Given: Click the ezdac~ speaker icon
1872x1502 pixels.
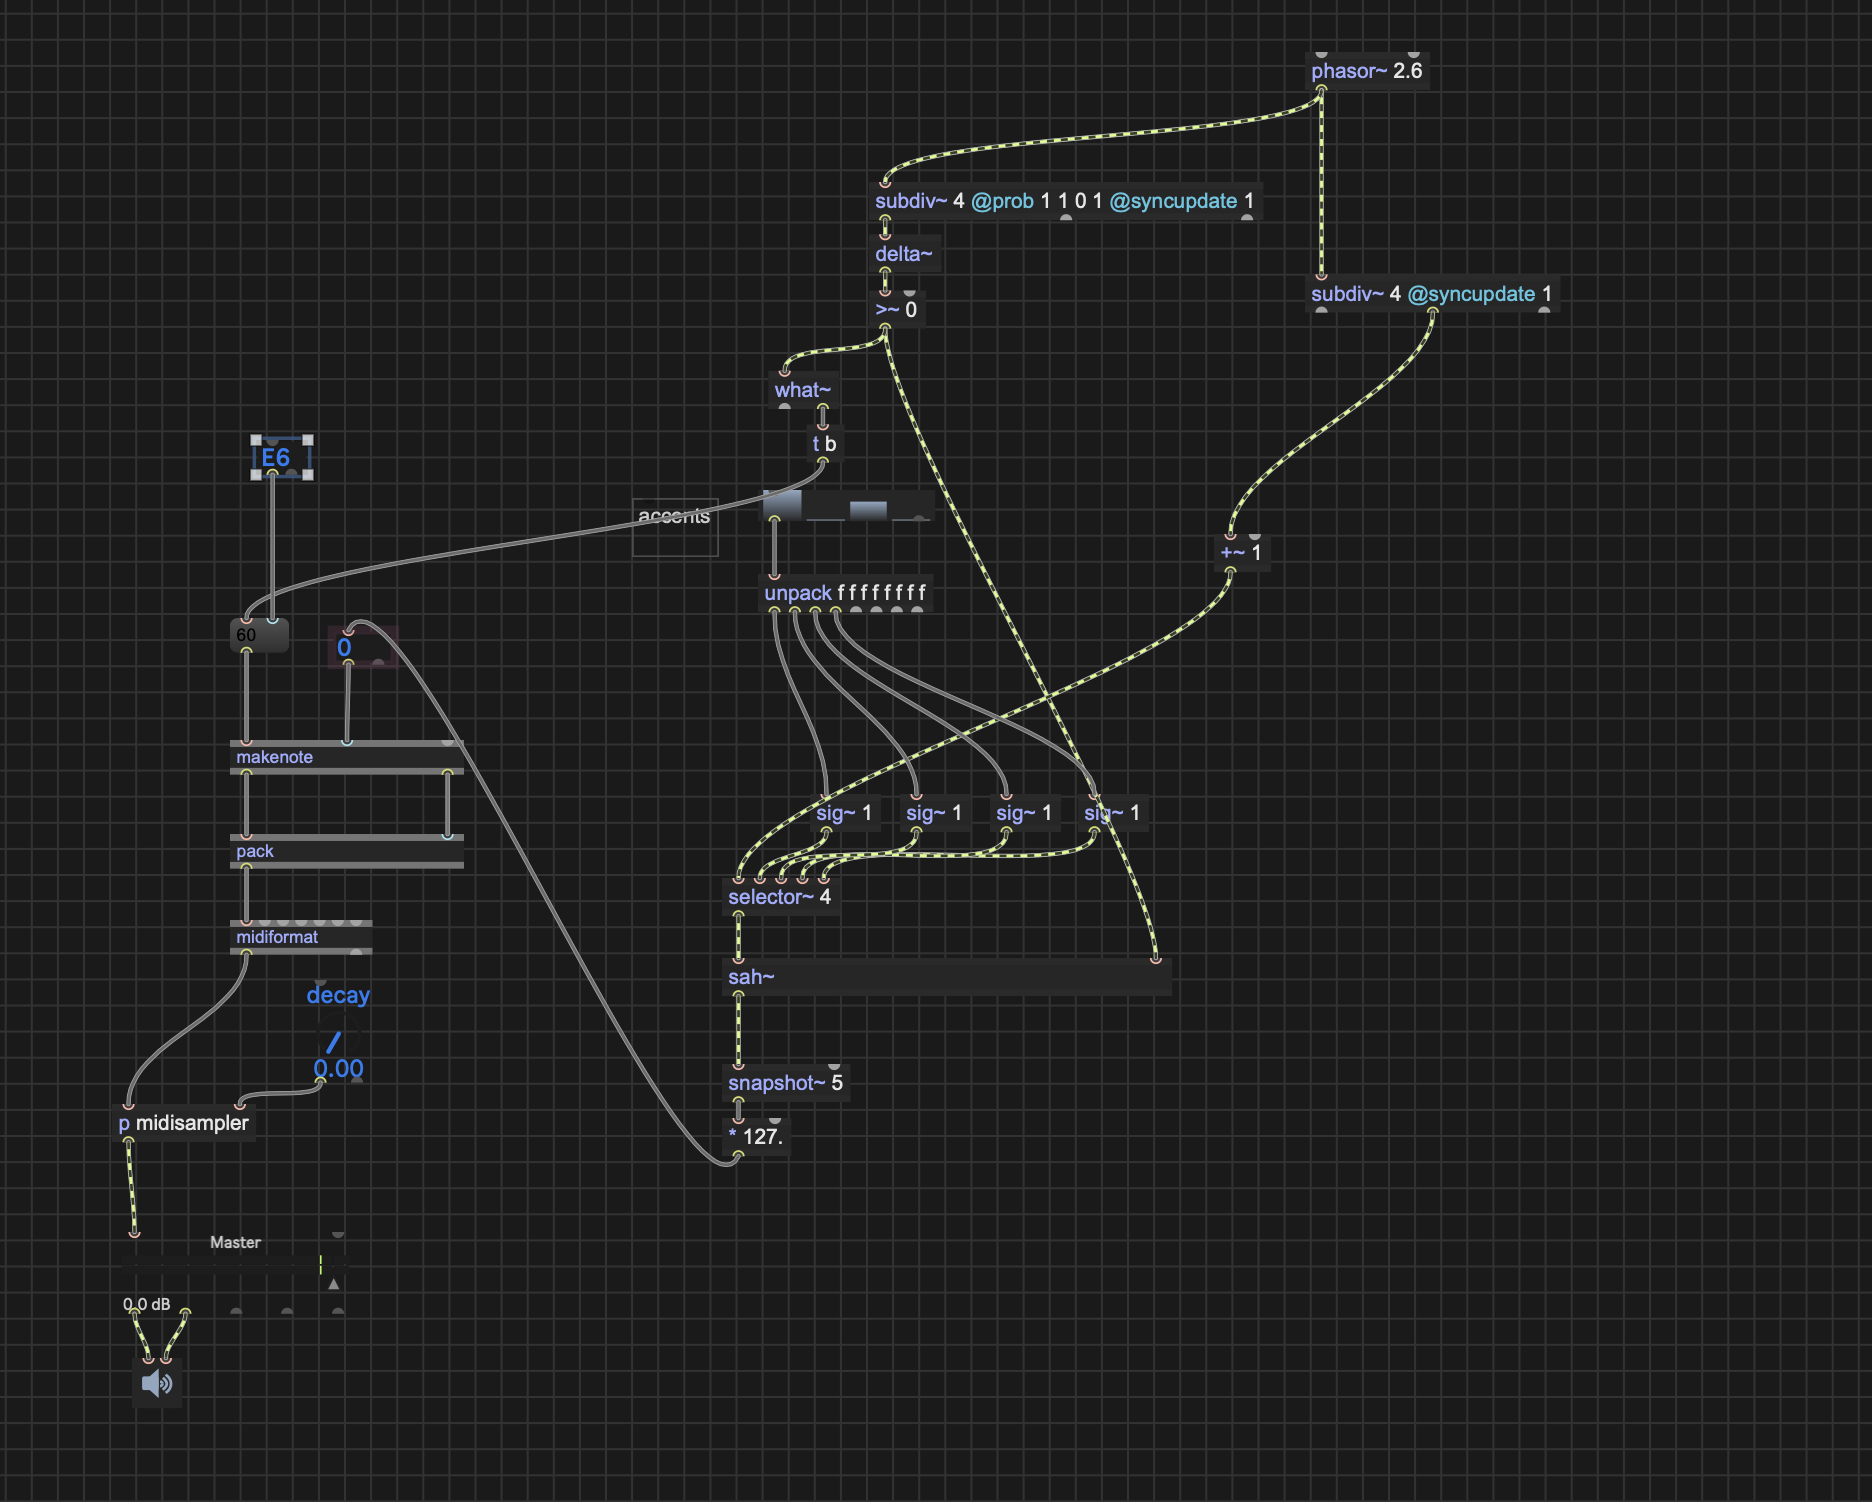Looking at the screenshot, I should click(157, 1383).
